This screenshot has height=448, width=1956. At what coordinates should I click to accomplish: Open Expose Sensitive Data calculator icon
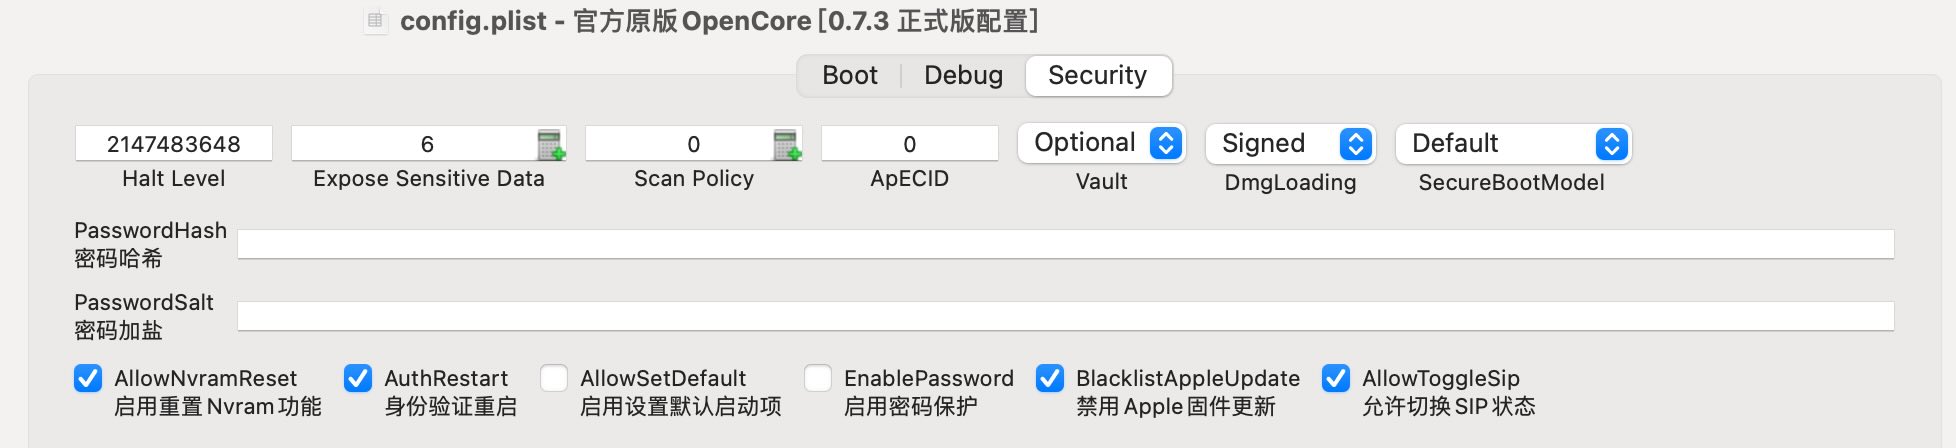pyautogui.click(x=551, y=144)
